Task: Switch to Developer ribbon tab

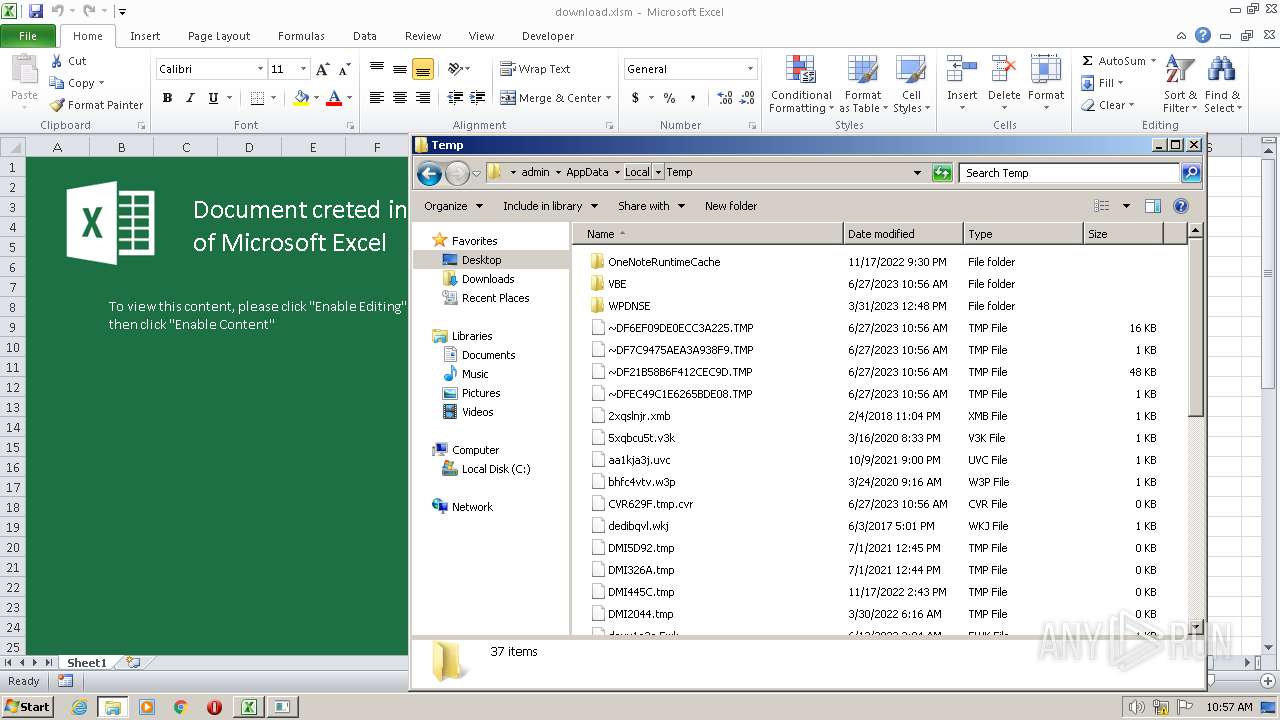Action: click(x=548, y=36)
